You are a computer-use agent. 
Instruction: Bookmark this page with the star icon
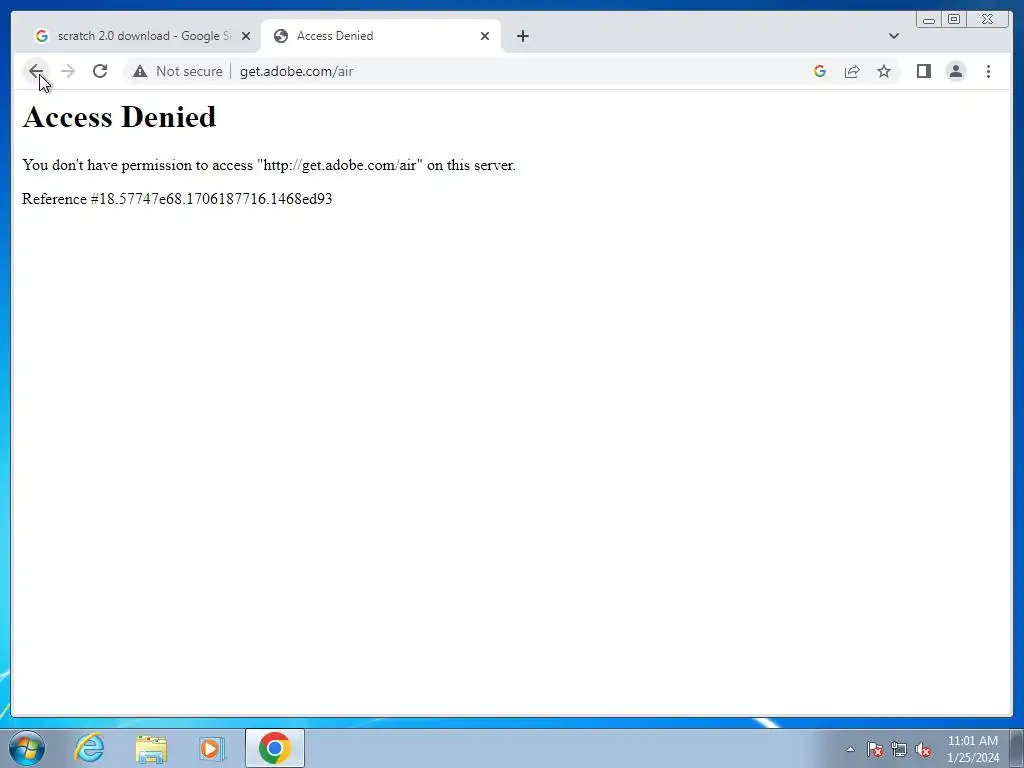[x=884, y=71]
